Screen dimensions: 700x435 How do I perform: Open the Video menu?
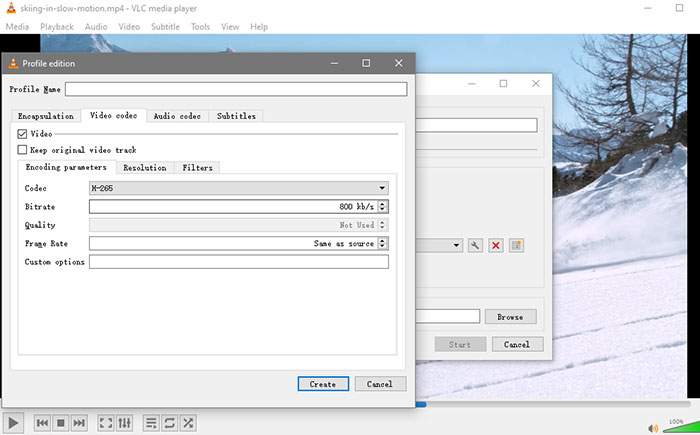(129, 27)
